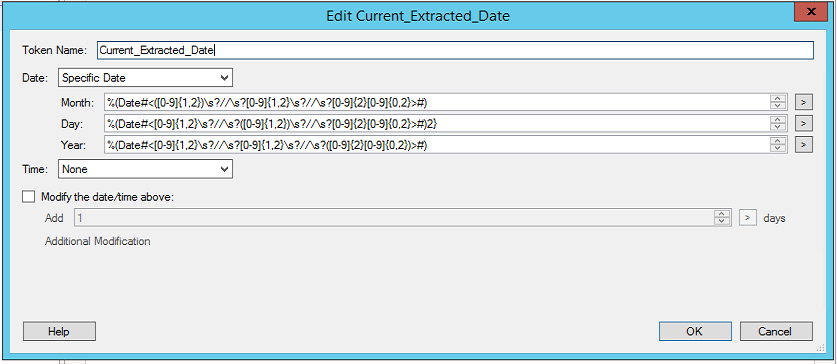
Task: Click the Year field token arrow button
Action: (x=803, y=144)
